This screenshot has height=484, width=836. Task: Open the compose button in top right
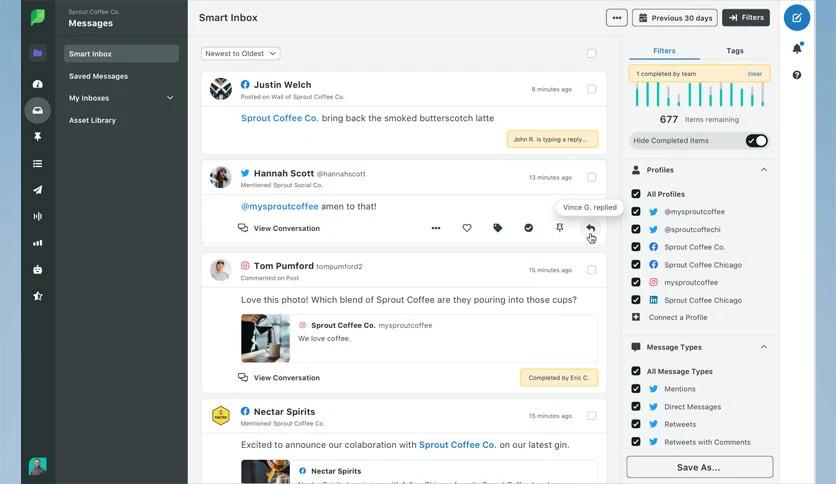pos(797,18)
